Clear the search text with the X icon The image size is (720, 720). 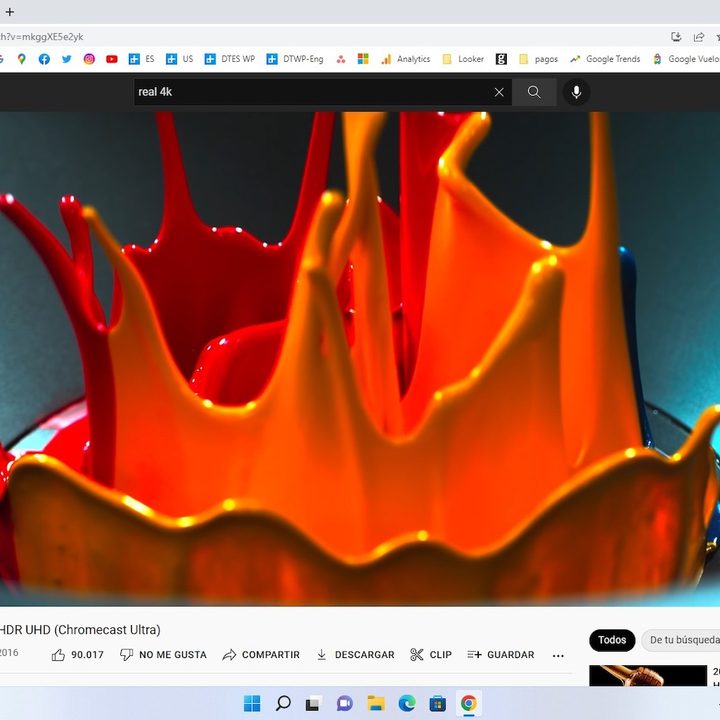(499, 92)
